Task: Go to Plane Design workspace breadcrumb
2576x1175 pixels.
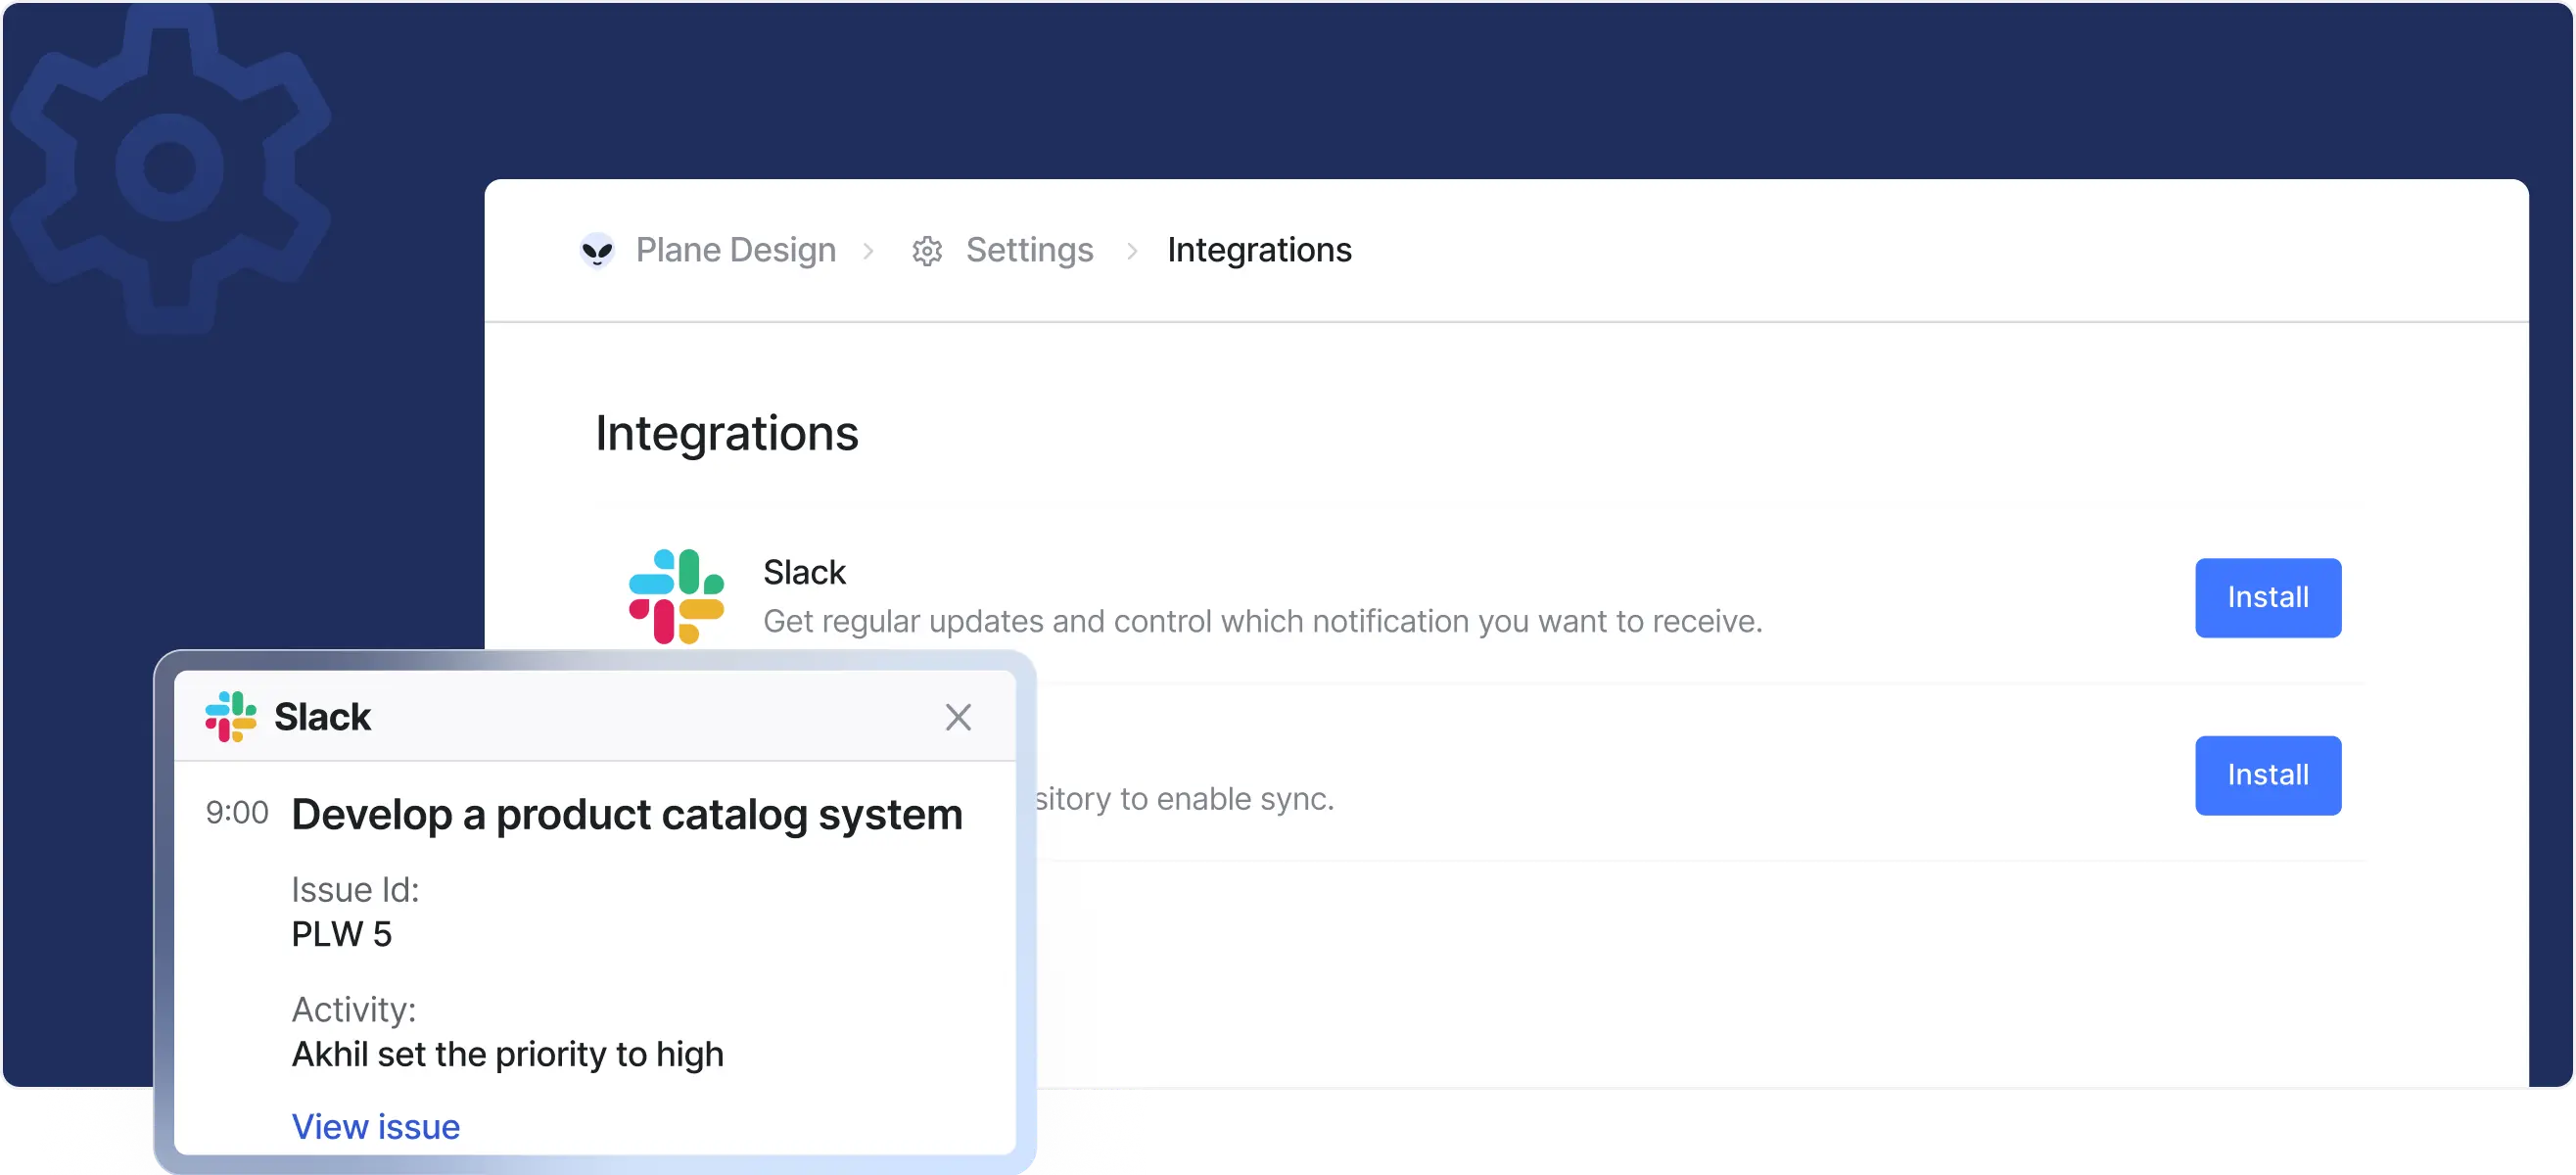Action: tap(735, 250)
